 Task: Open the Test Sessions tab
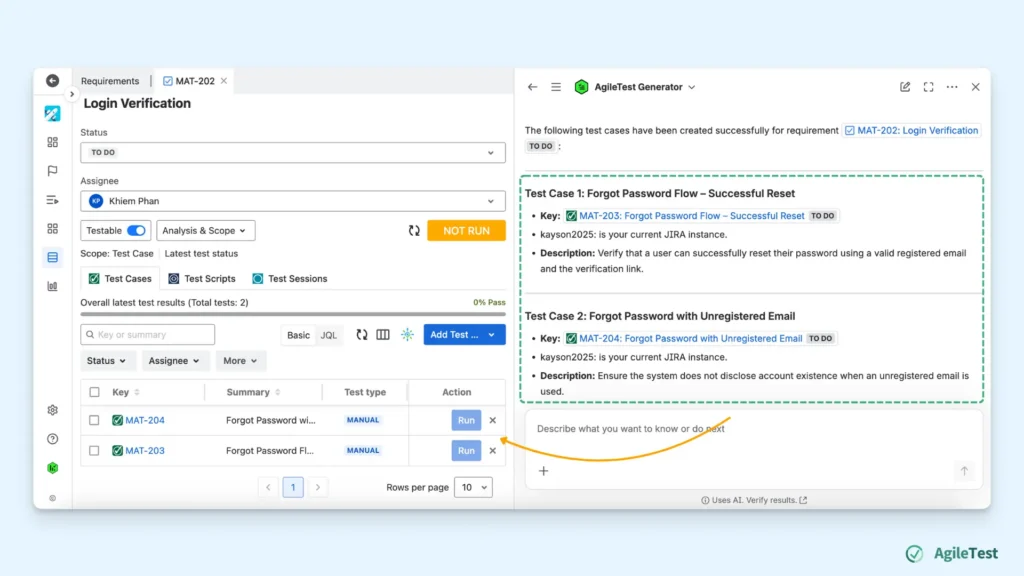point(290,279)
